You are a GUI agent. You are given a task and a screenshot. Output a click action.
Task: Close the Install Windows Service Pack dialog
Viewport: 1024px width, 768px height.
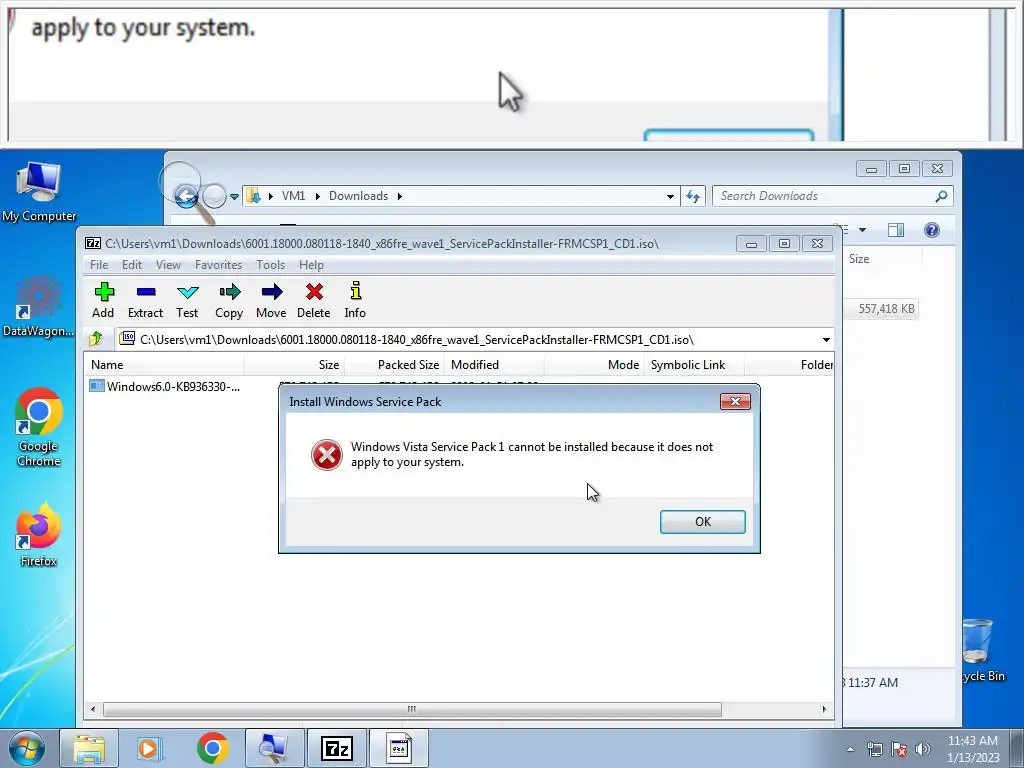point(735,402)
